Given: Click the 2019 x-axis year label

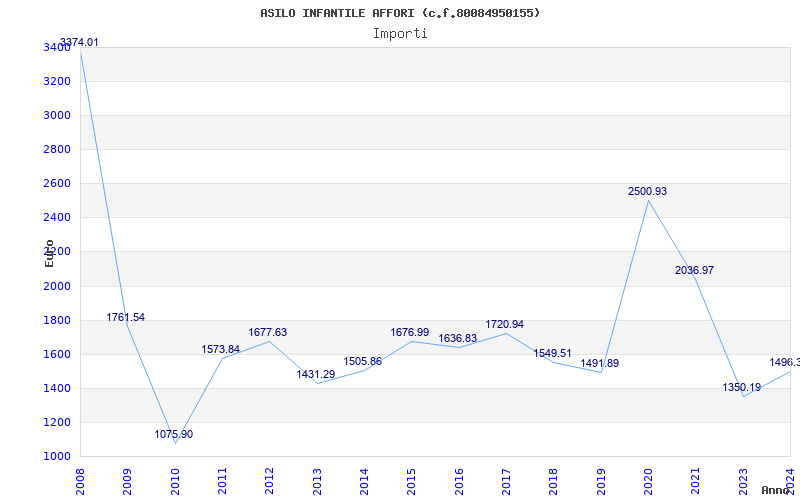Looking at the screenshot, I should (x=601, y=481).
